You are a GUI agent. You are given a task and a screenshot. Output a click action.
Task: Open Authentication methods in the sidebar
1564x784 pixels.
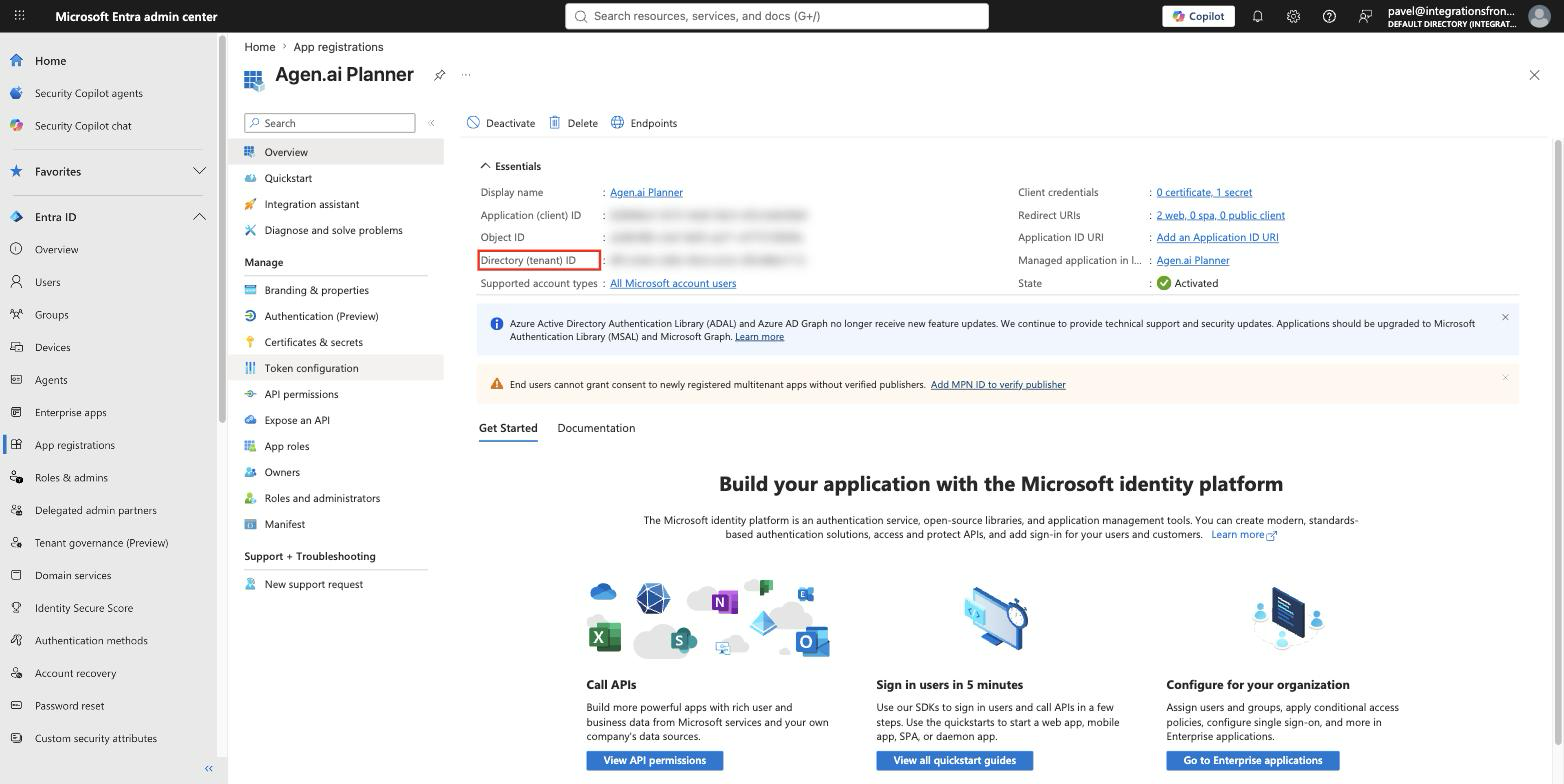pyautogui.click(x=91, y=641)
